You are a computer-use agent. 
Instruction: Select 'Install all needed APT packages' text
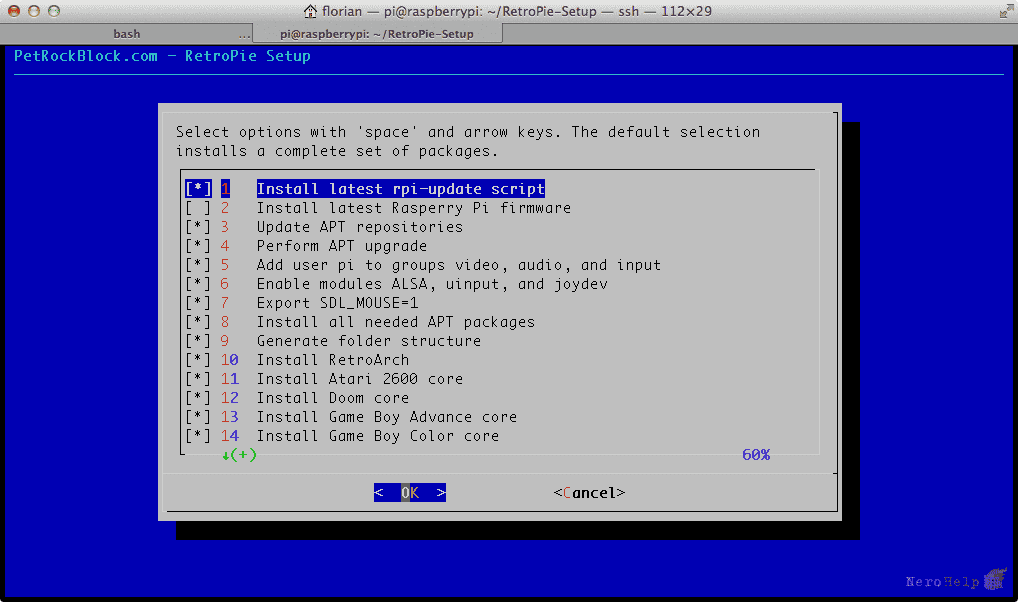395,322
